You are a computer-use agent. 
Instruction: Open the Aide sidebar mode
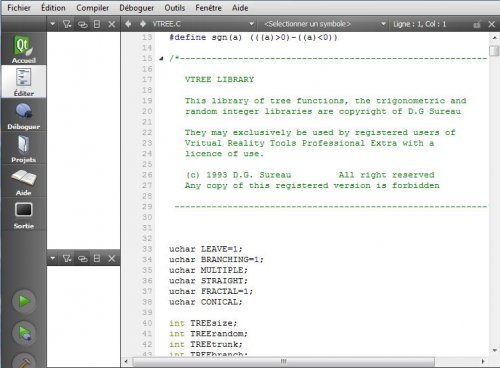pyautogui.click(x=23, y=181)
